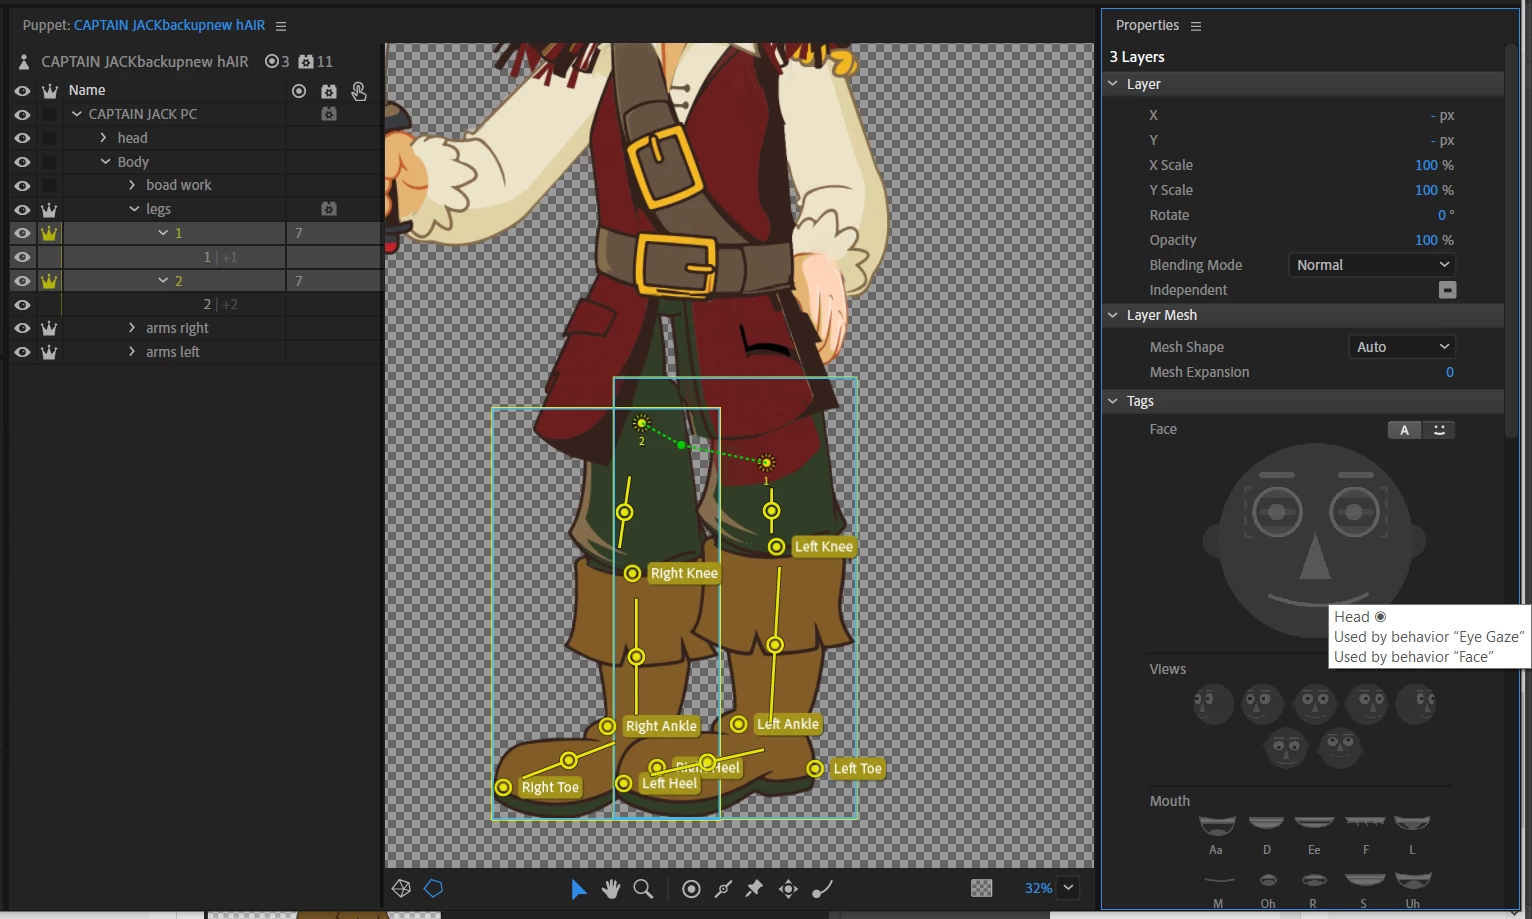The width and height of the screenshot is (1532, 919).
Task: Click the Mesh Expansion value
Action: (1450, 372)
